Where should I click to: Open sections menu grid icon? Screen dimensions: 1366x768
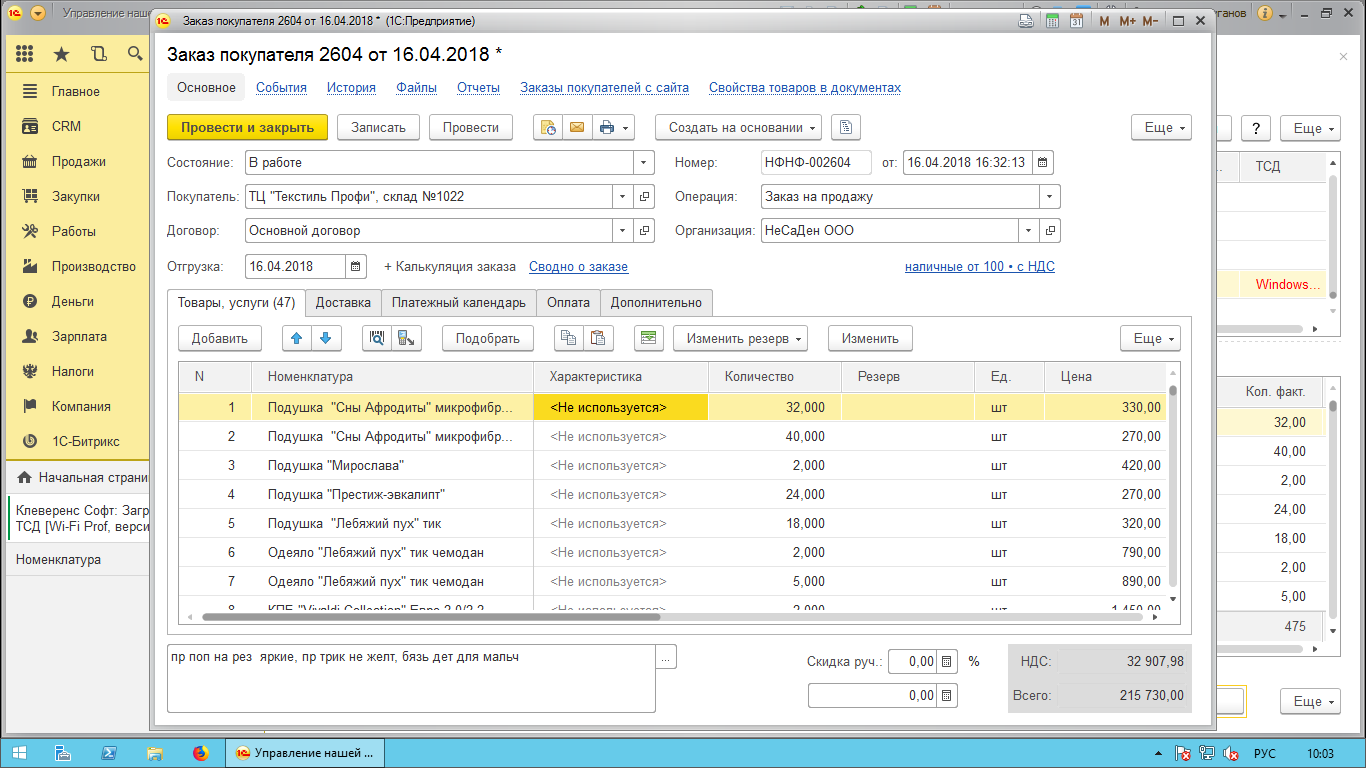(25, 54)
